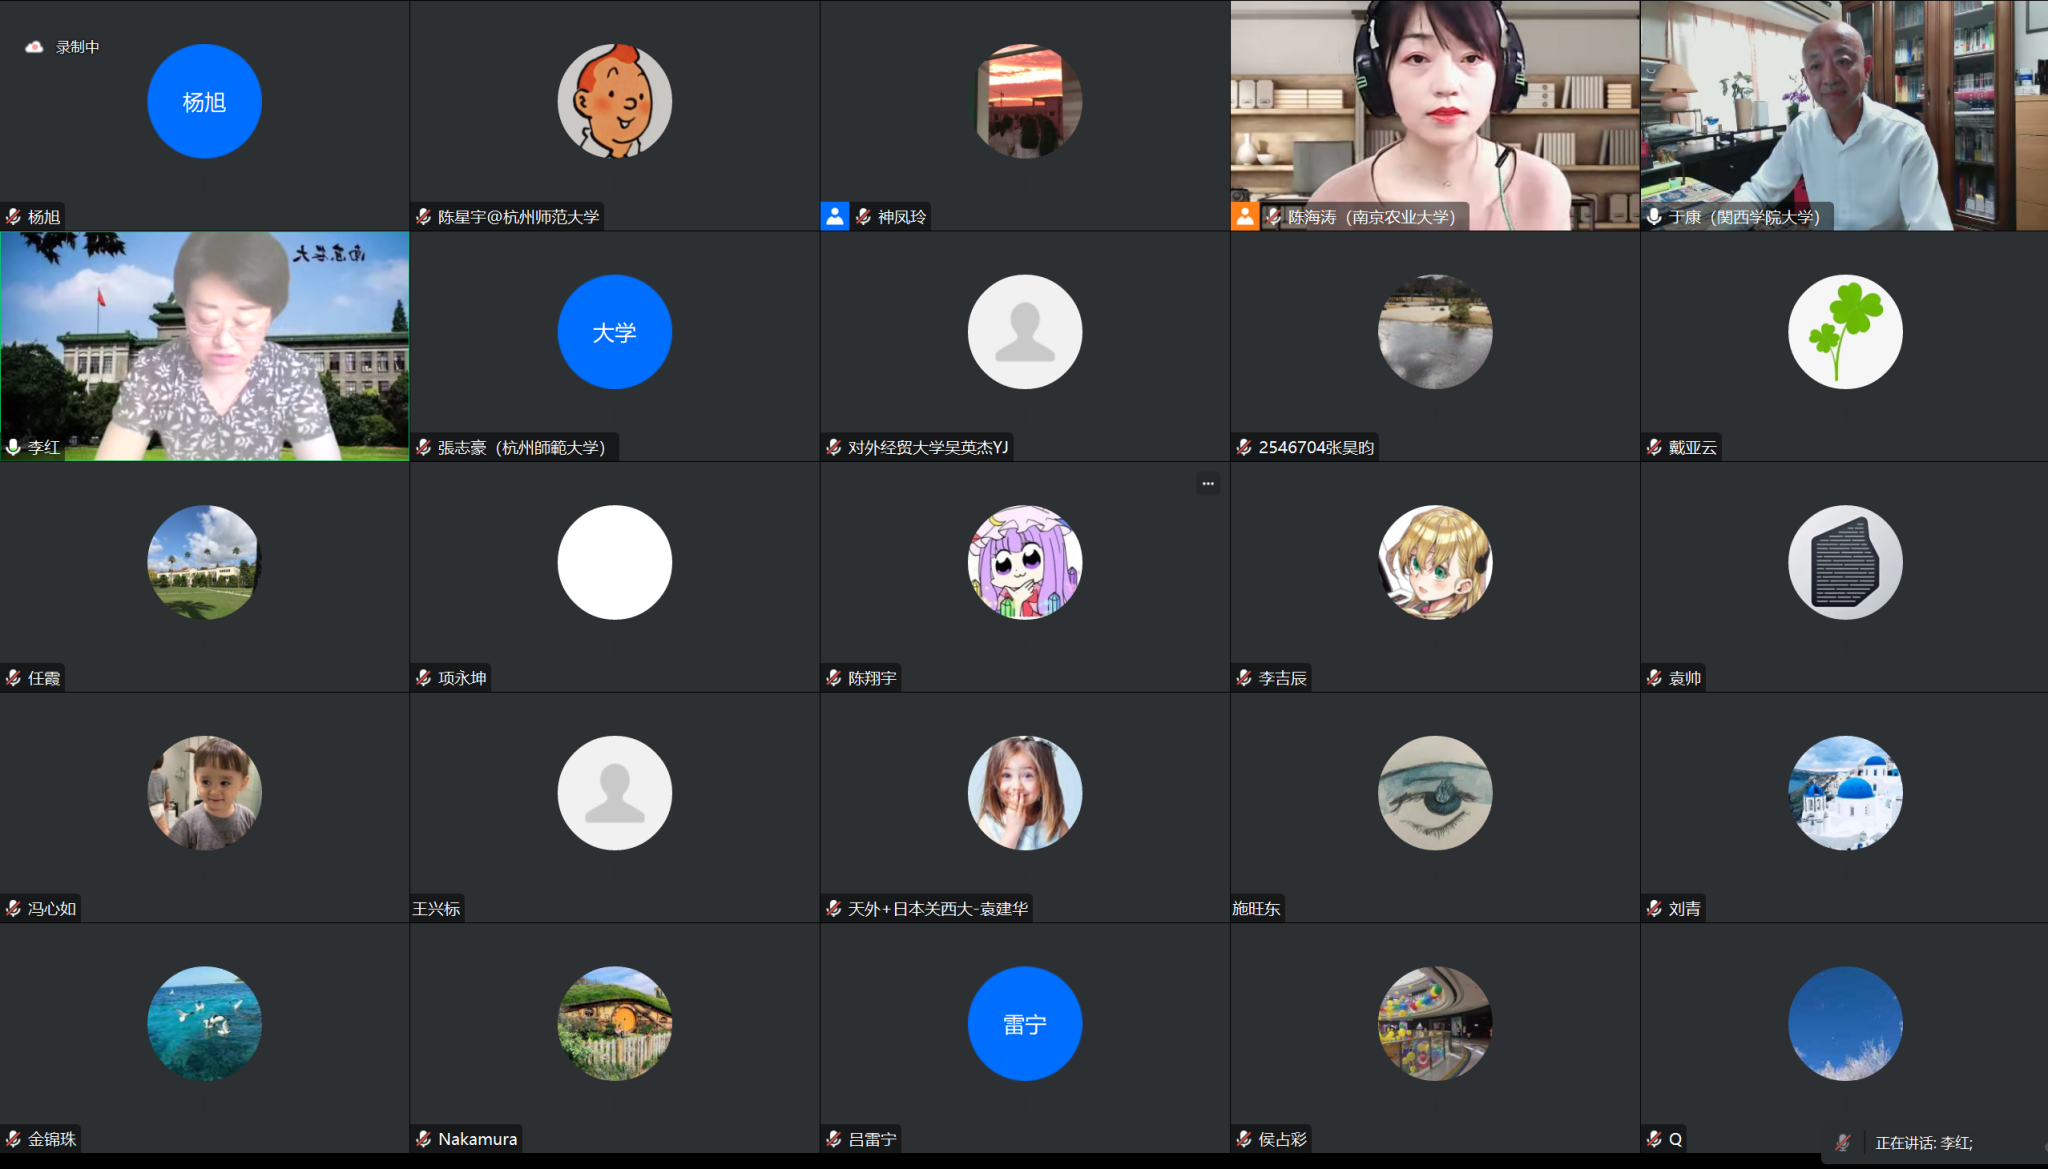Click the muted mic icon beside participant Q

[1655, 1139]
